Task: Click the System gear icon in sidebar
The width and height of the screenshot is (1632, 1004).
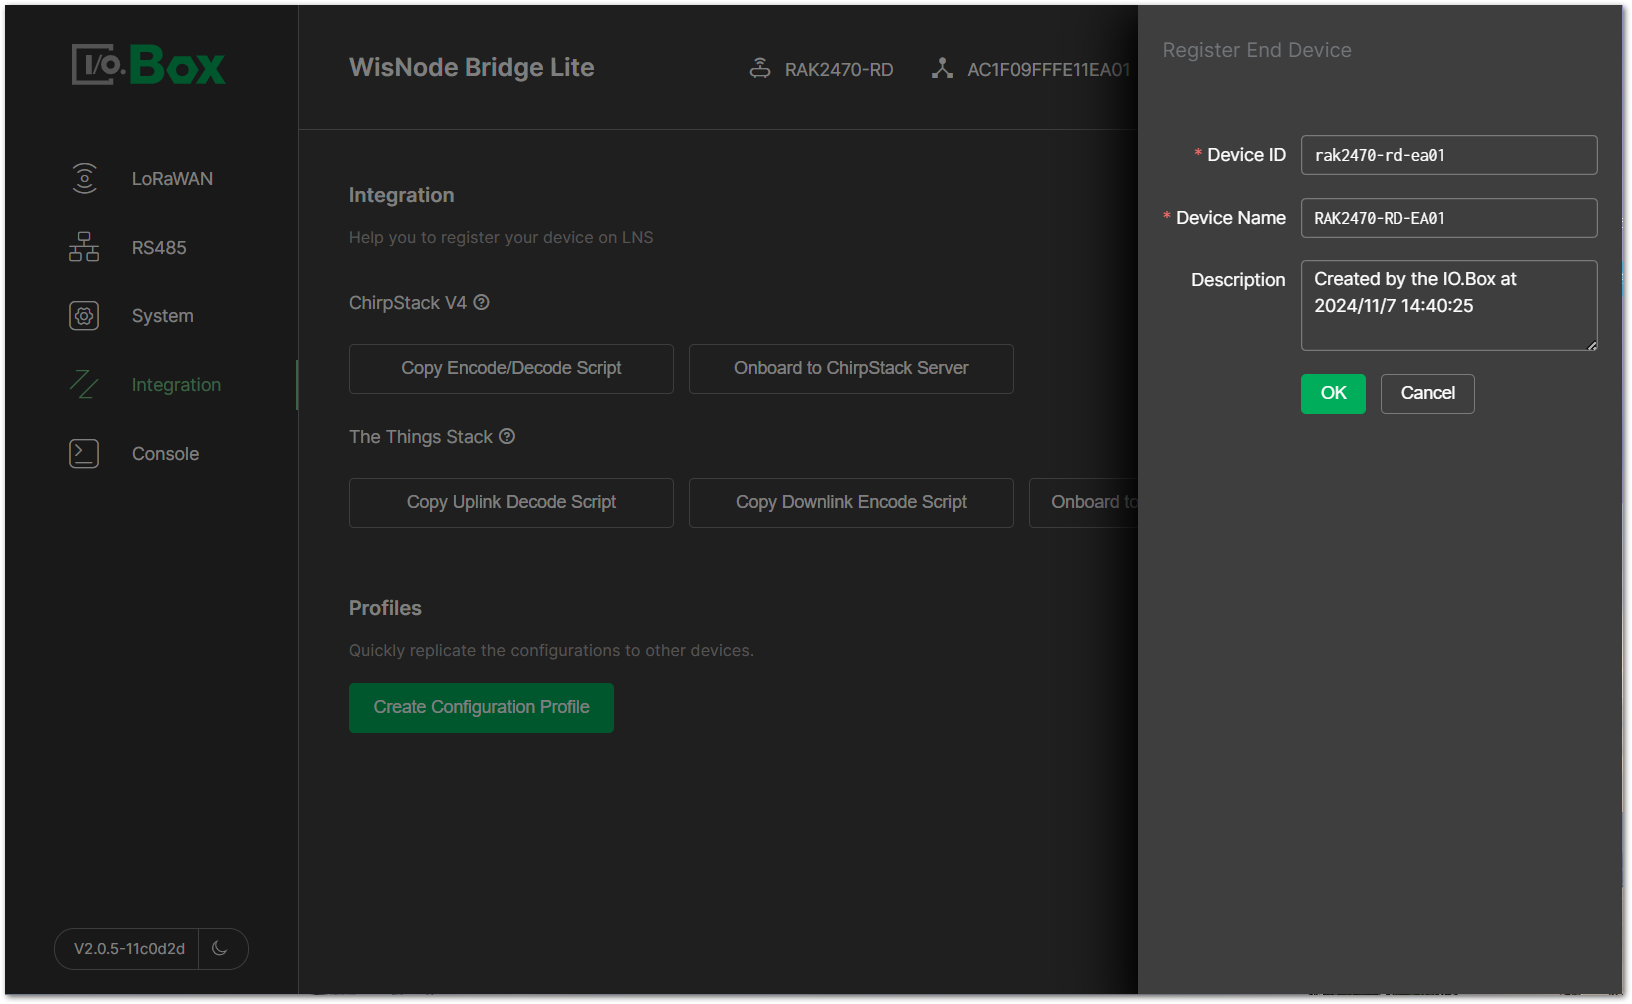Action: coord(84,316)
